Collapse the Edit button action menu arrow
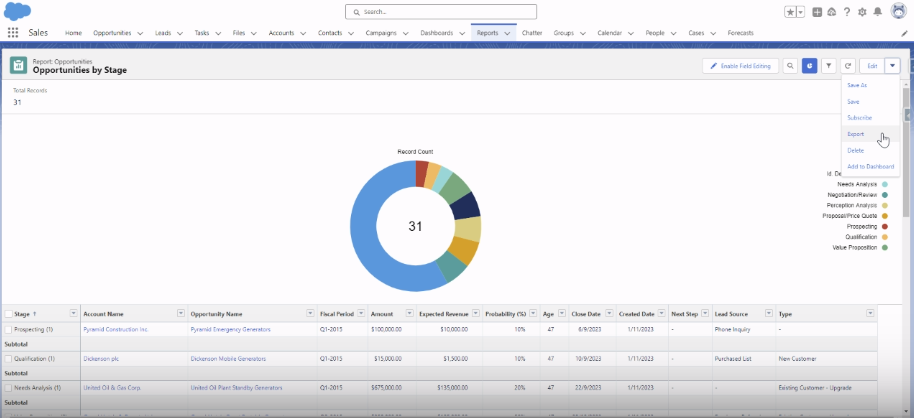Screen dimensions: 914x418 892,66
